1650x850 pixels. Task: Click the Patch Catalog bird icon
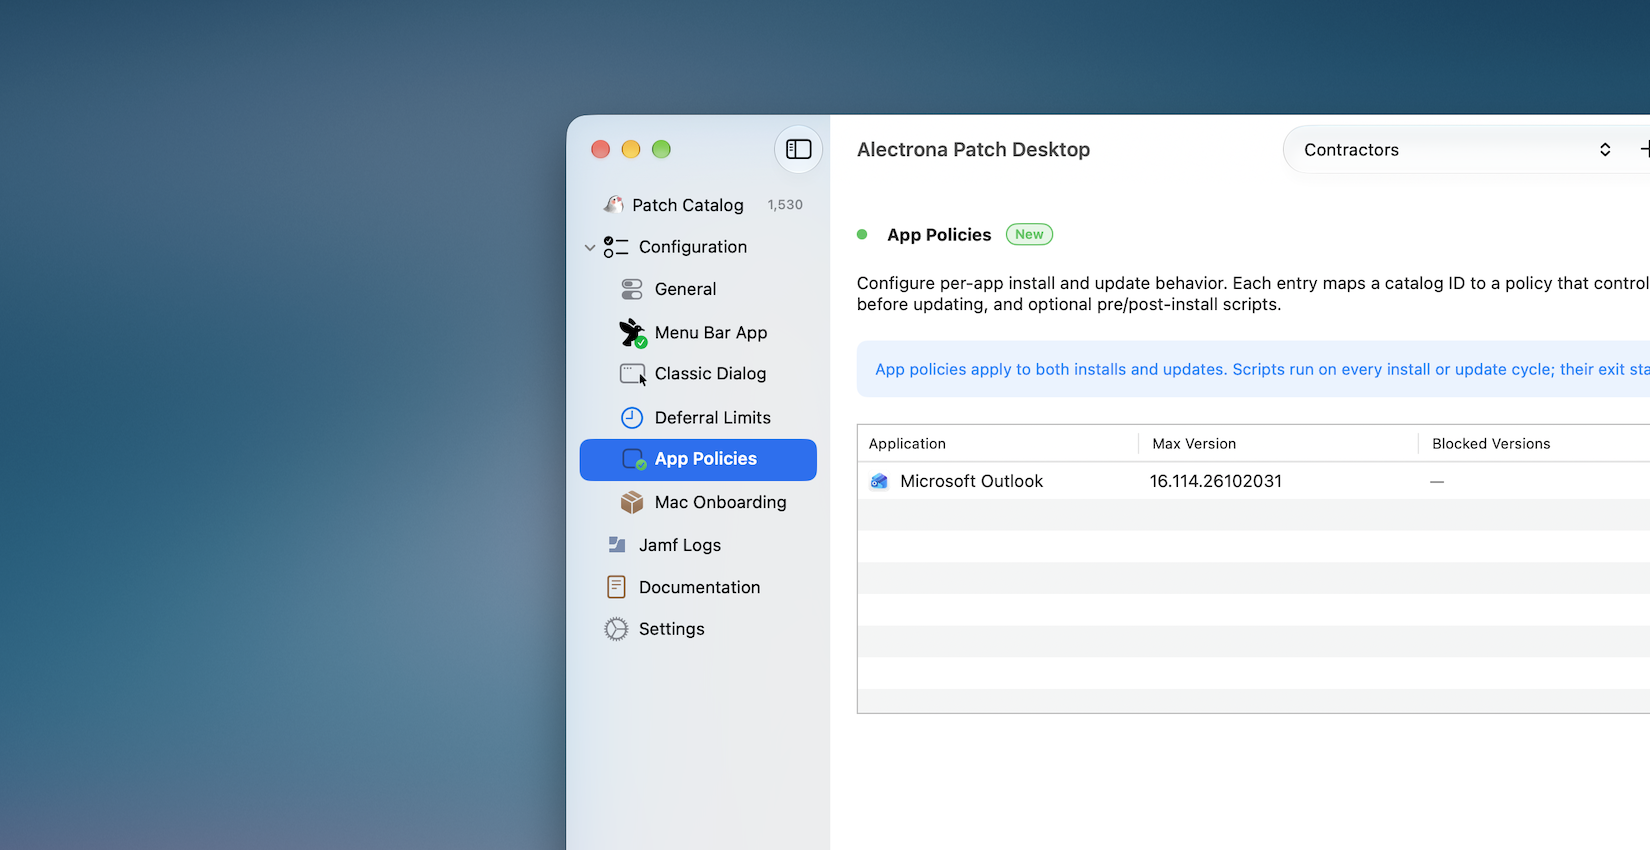[x=614, y=204]
